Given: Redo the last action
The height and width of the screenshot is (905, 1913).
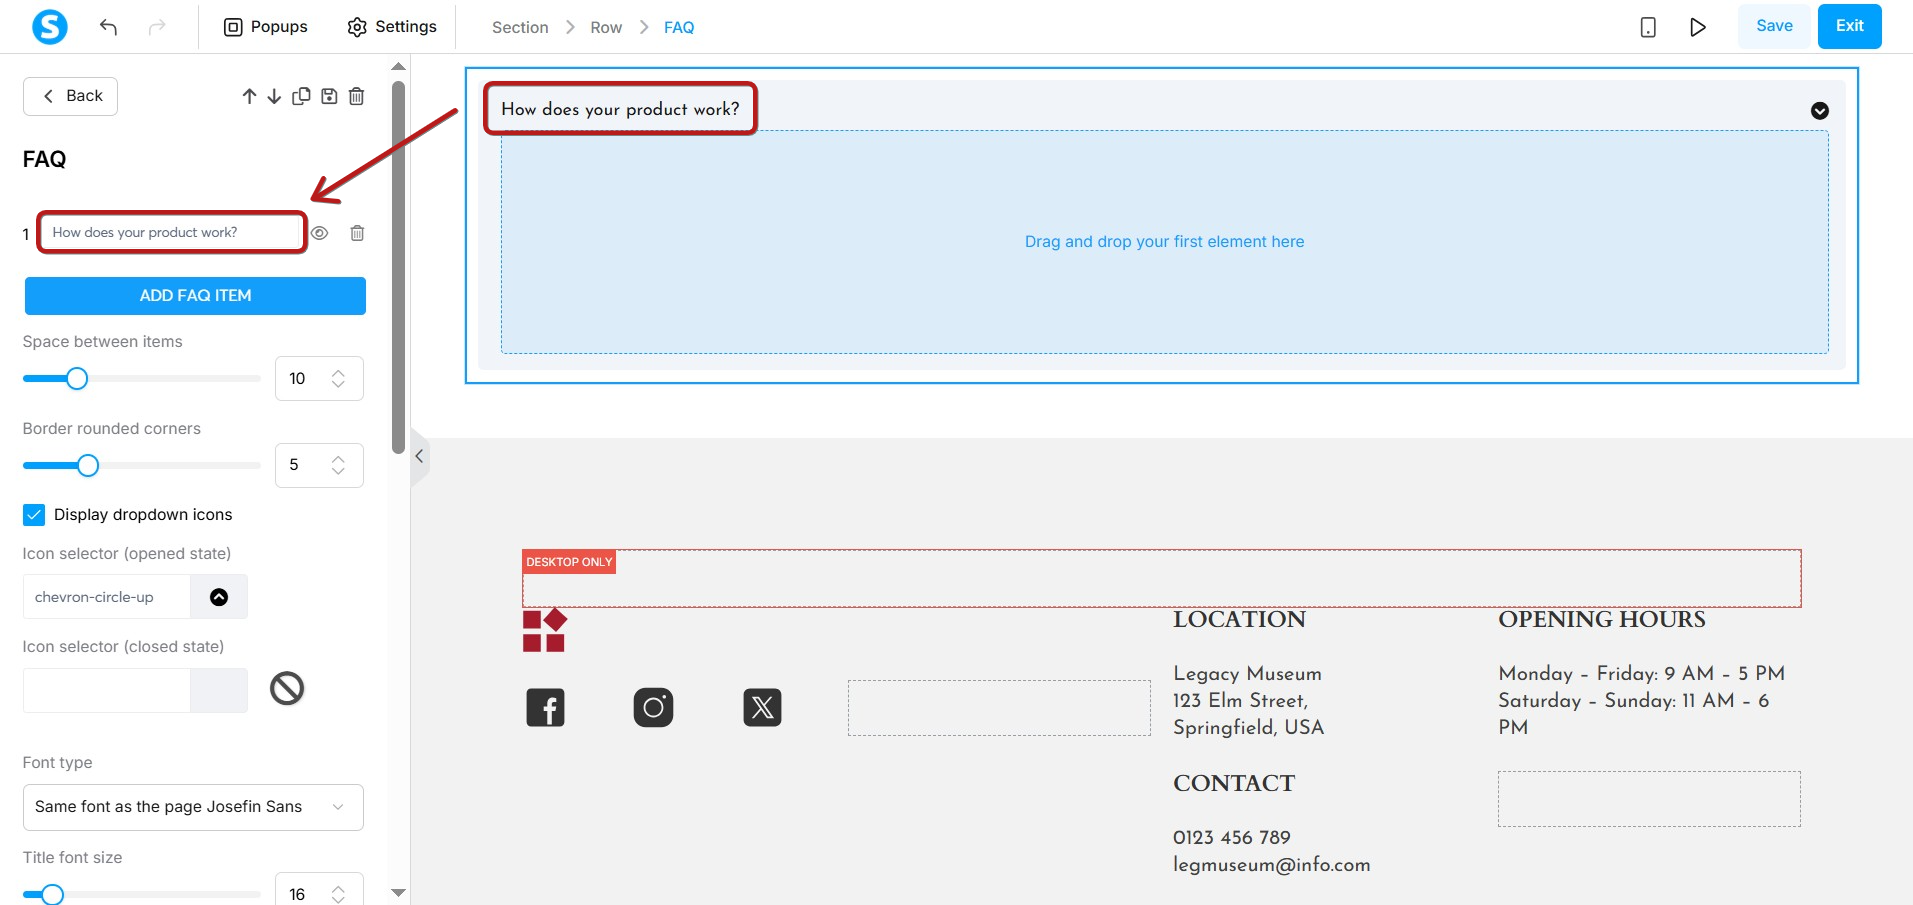Looking at the screenshot, I should point(157,27).
